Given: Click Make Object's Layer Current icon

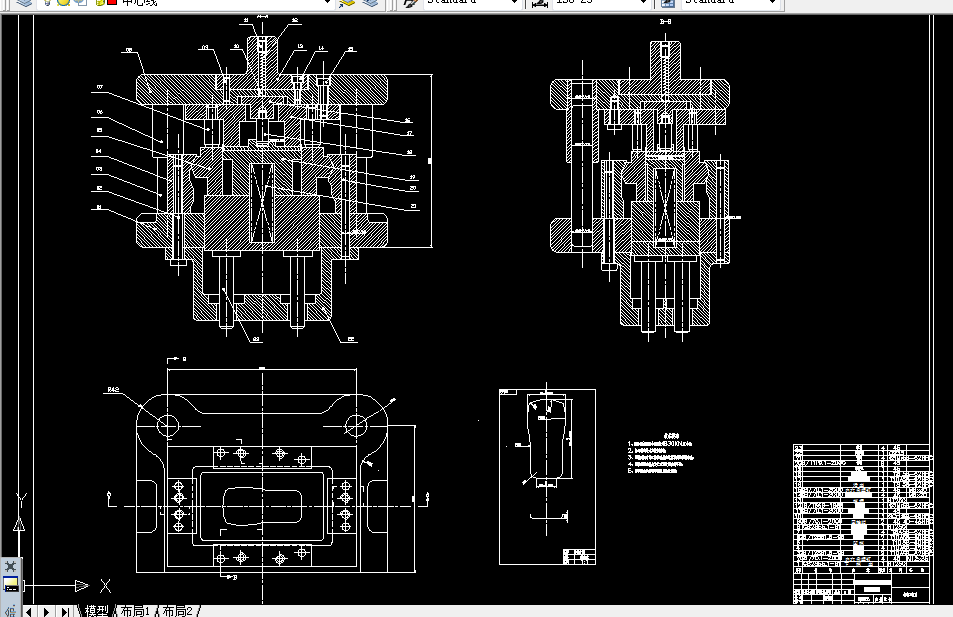Looking at the screenshot, I should [x=347, y=2].
